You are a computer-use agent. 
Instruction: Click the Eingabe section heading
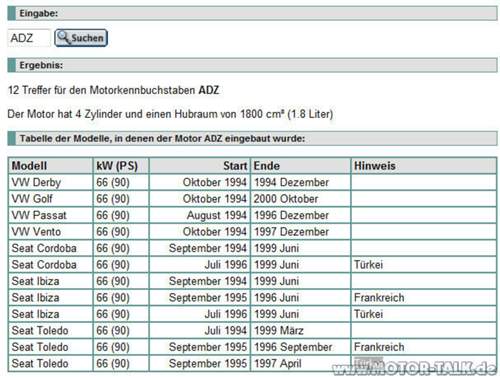pos(252,13)
